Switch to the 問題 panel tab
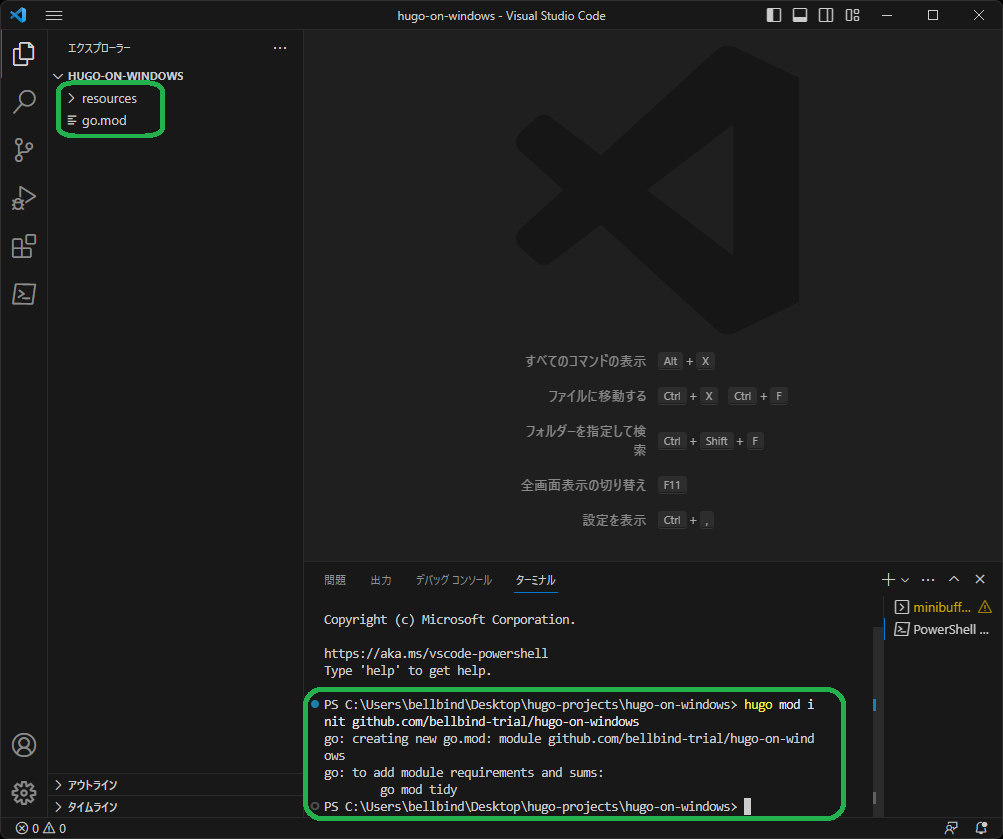The height and width of the screenshot is (839, 1003). pyautogui.click(x=335, y=580)
